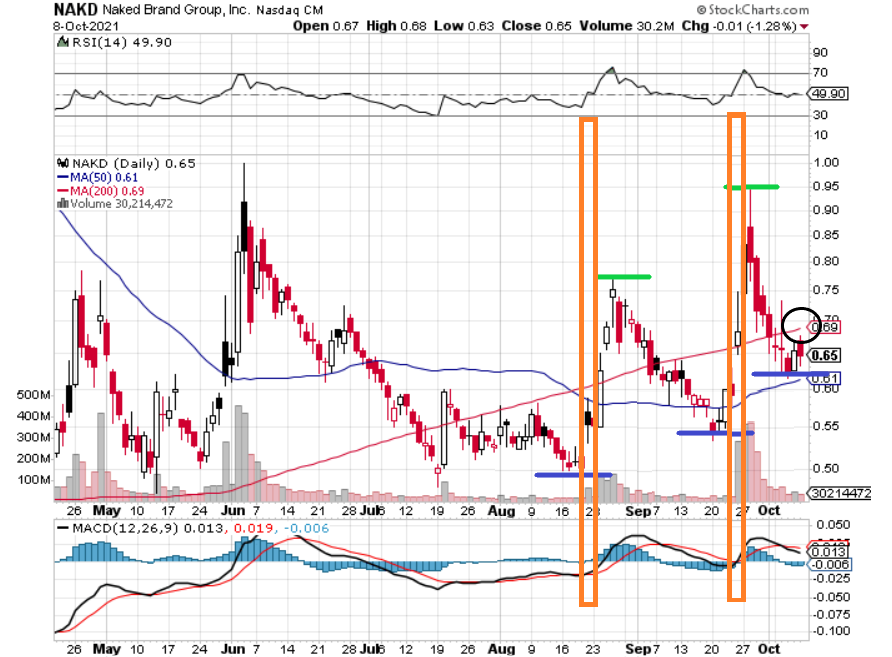Click the 30214472 volume marker
The width and height of the screenshot is (892, 657).
tap(840, 493)
